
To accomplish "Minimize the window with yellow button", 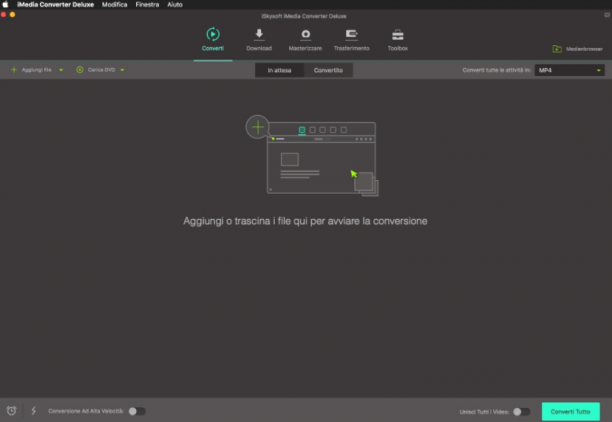I will (12, 15).
